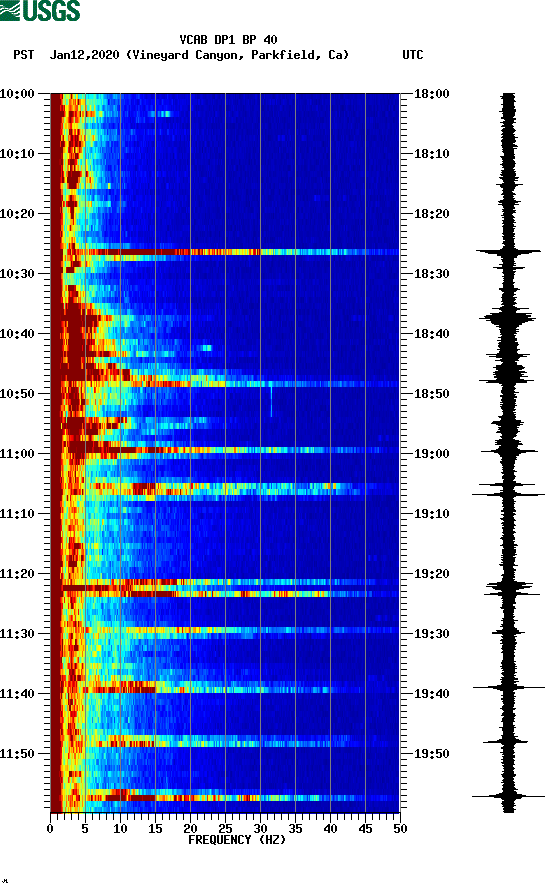Image resolution: width=552 pixels, height=892 pixels.
Task: Click the seismogram spike near 19:39 UTC
Action: (508, 687)
